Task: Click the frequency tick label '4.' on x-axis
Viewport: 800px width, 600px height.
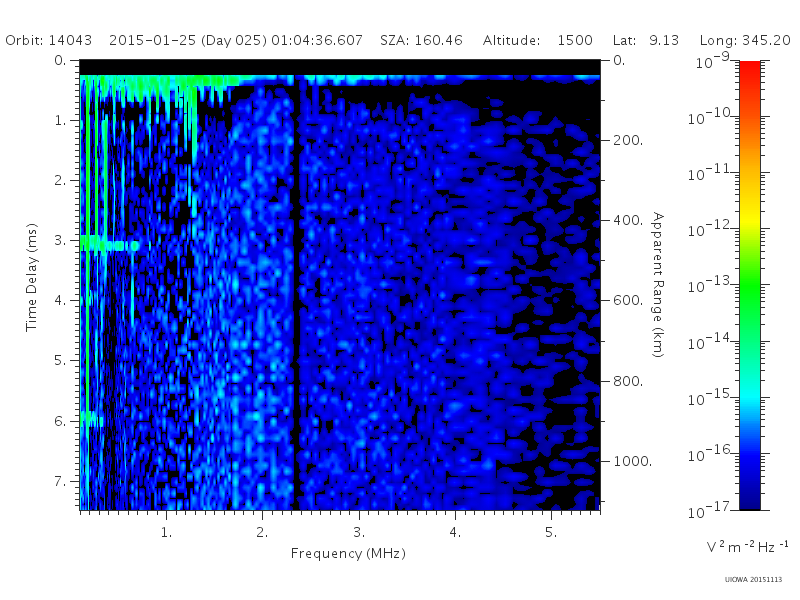Action: point(455,532)
